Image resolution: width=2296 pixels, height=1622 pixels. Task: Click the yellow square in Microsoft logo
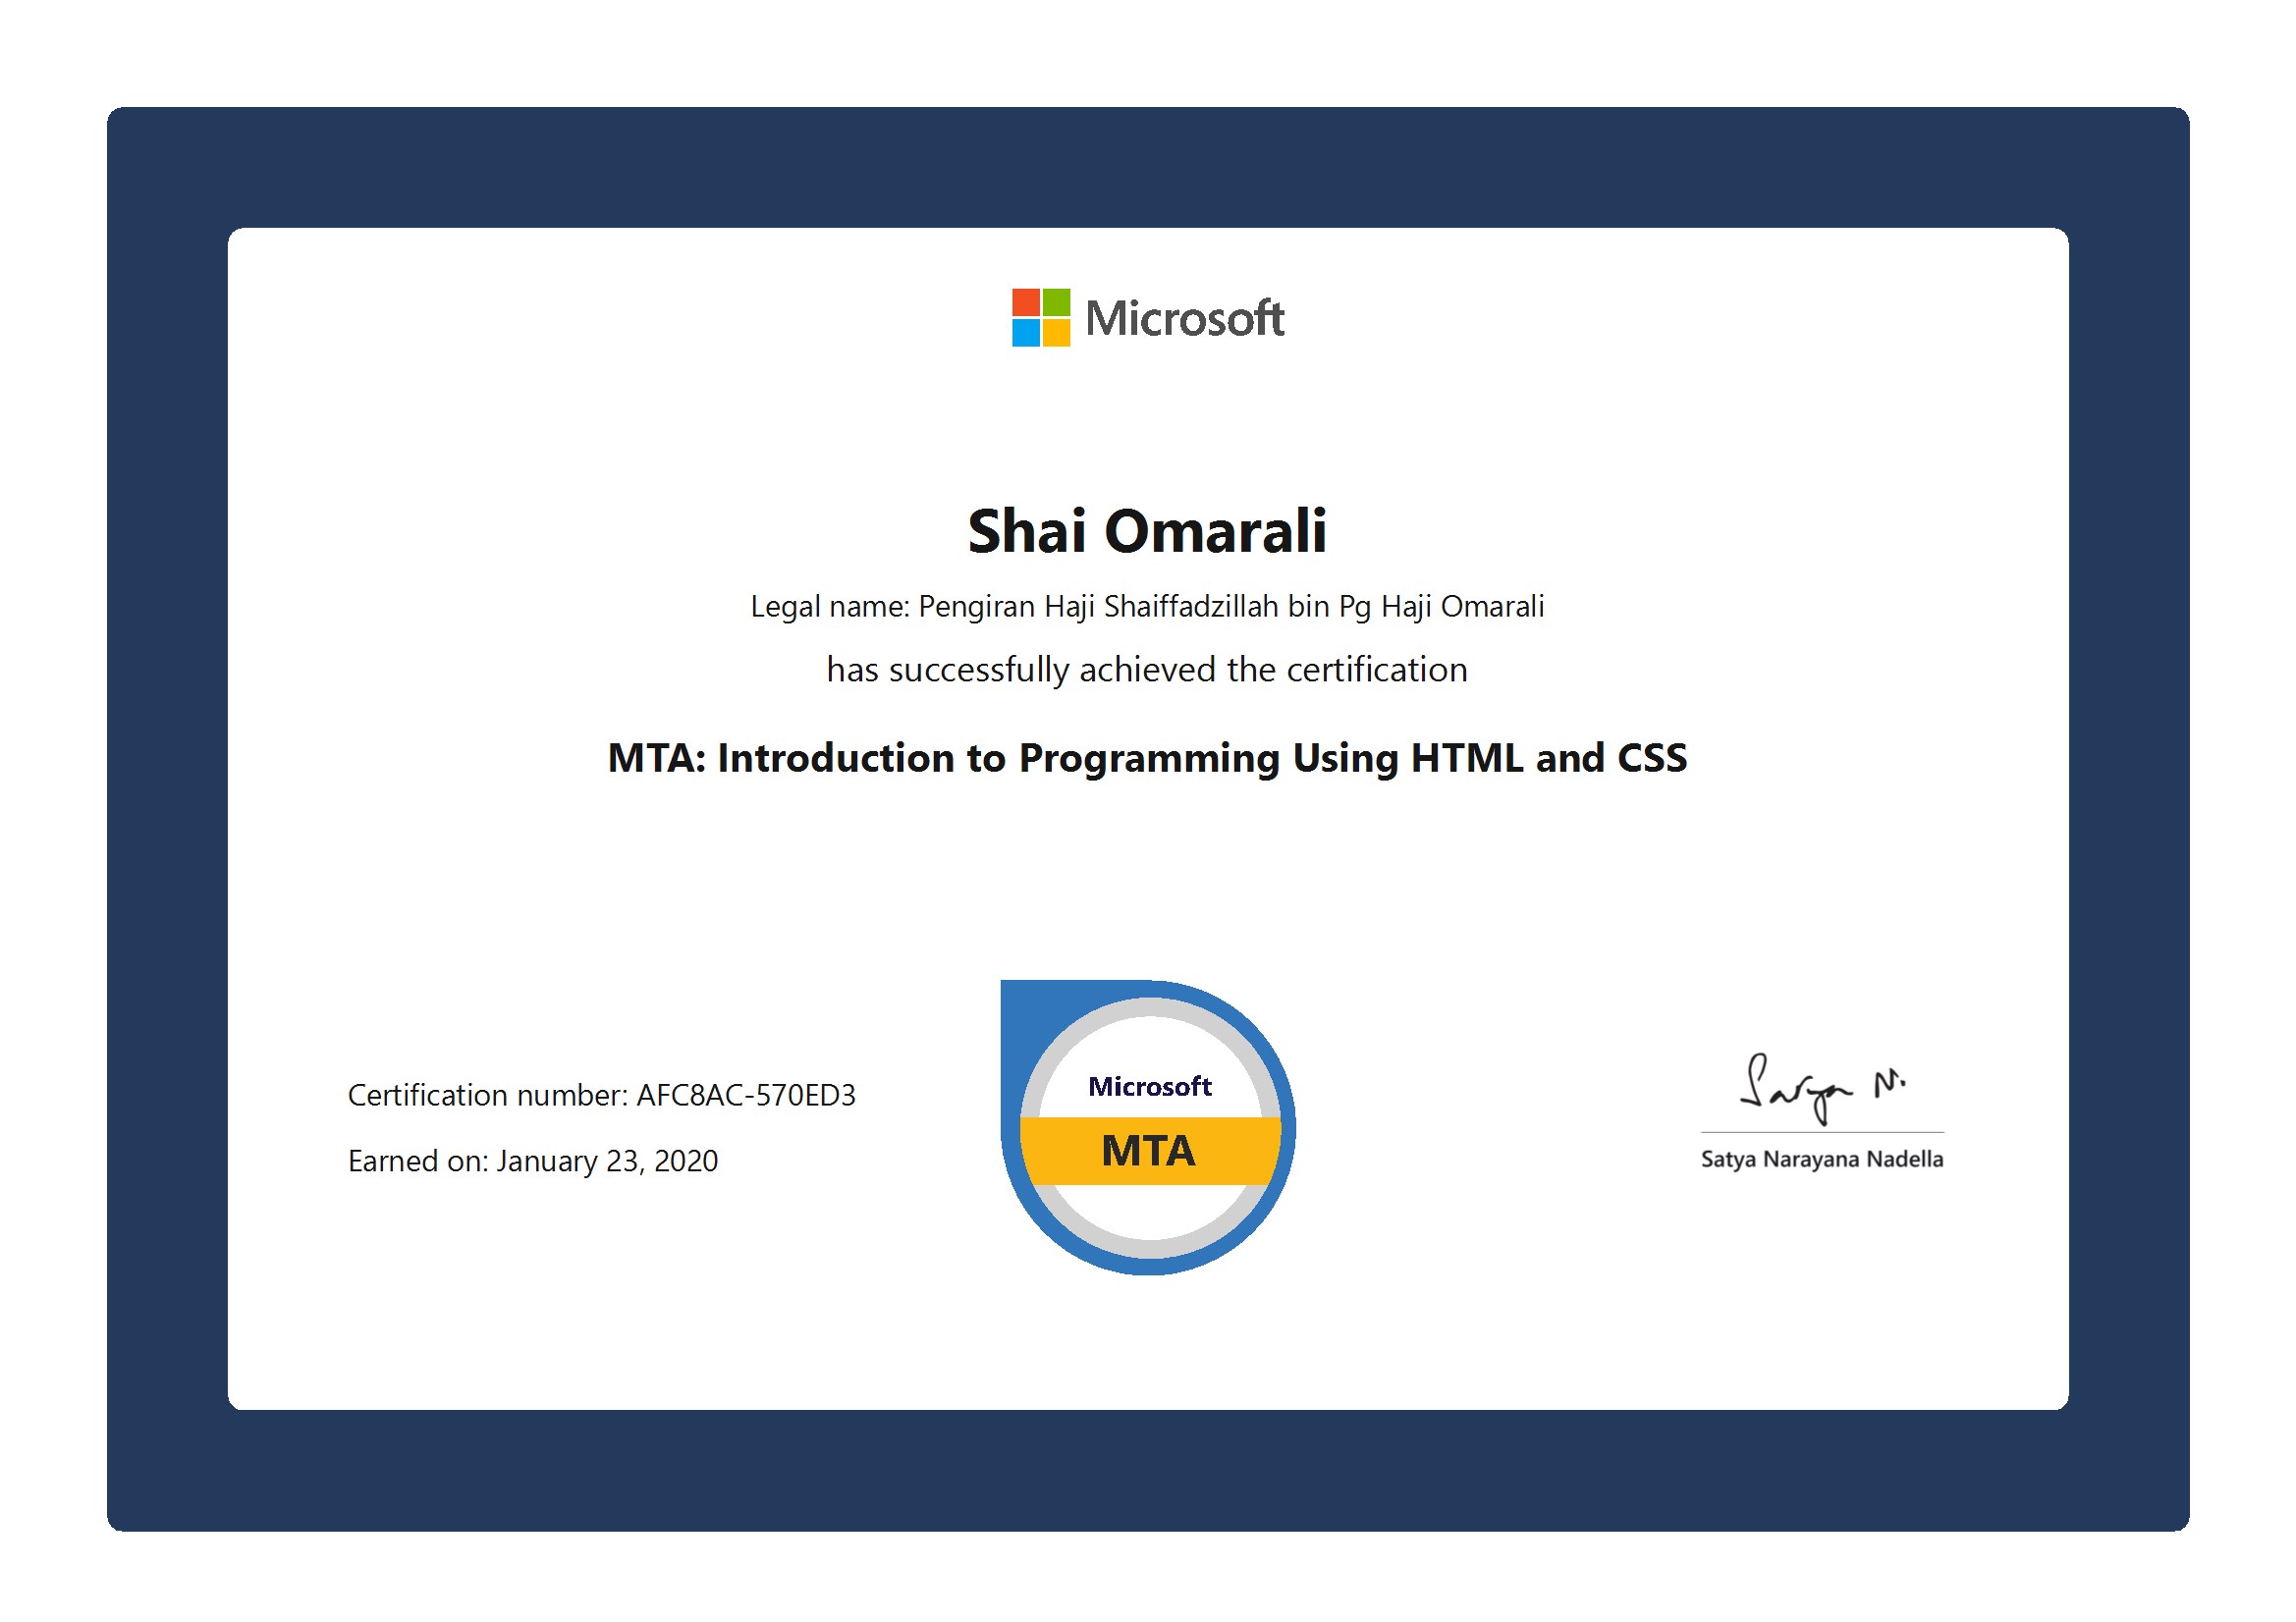(x=1057, y=332)
